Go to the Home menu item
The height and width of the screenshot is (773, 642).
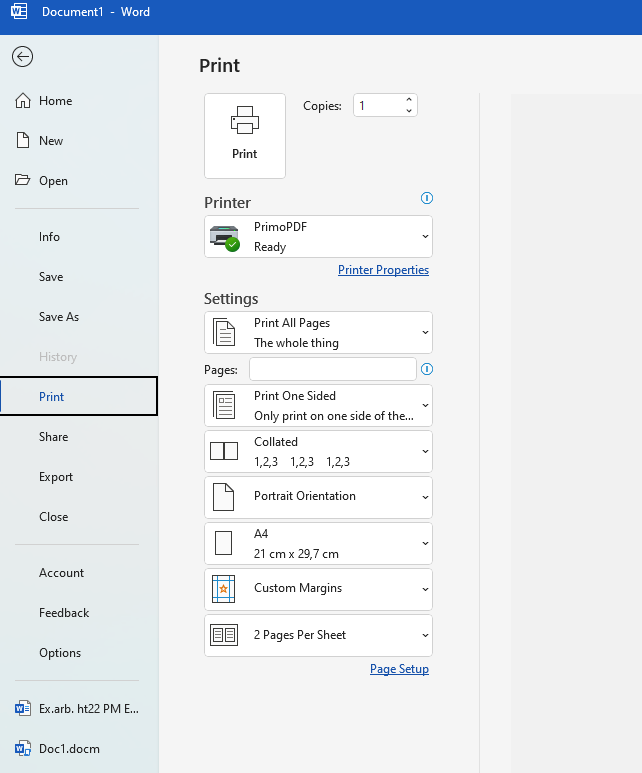tap(79, 101)
